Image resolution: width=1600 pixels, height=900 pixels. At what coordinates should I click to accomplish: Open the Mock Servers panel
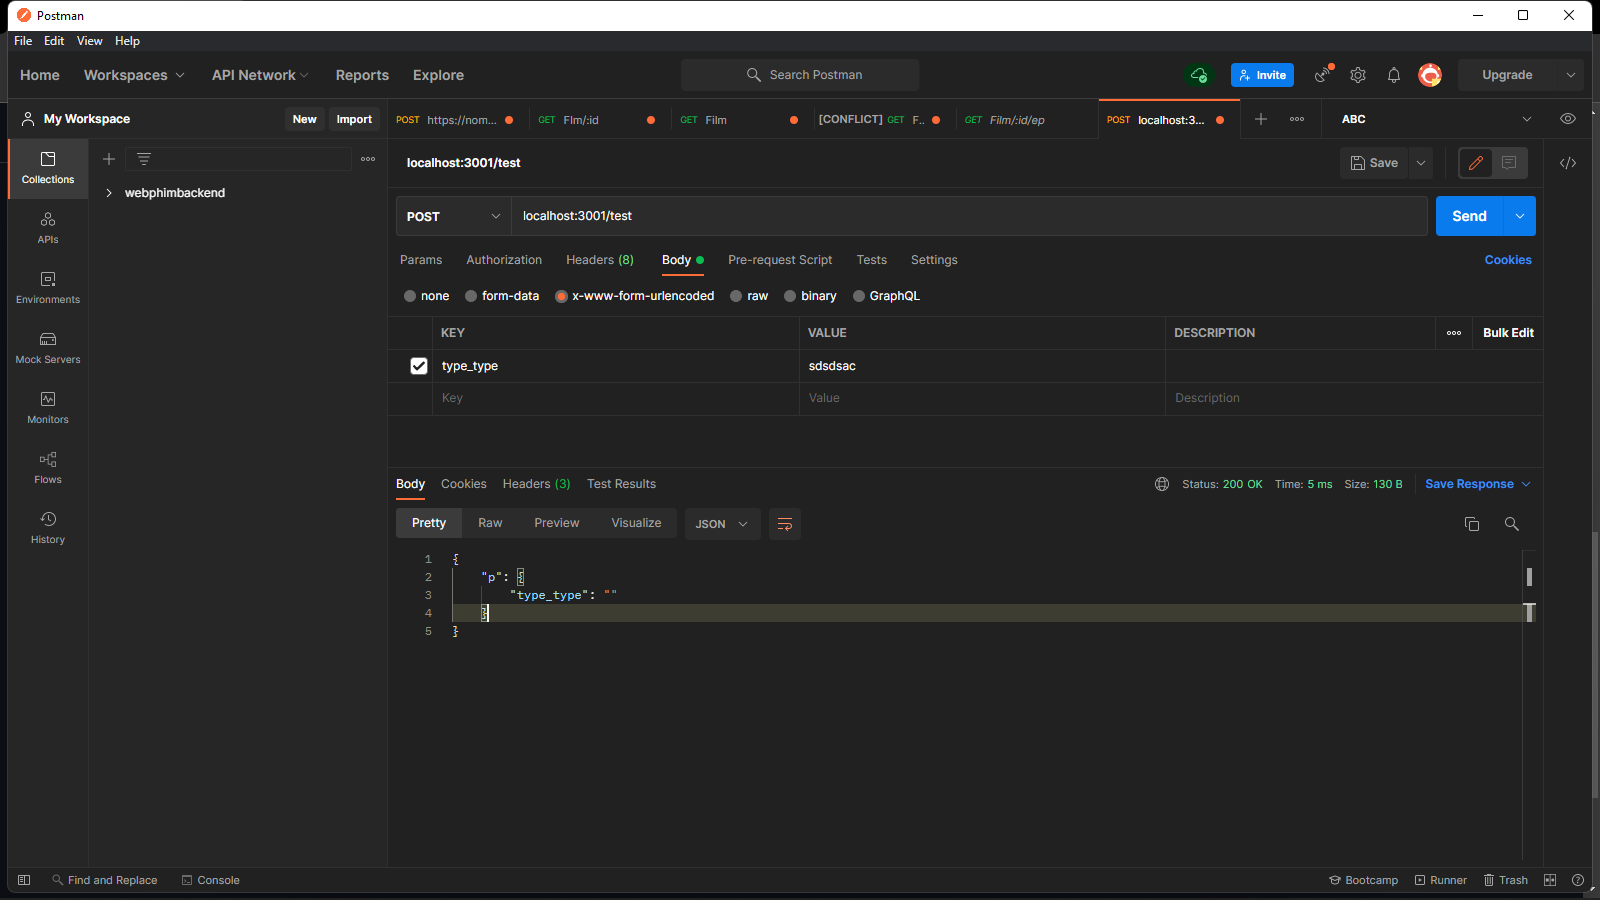pos(47,350)
